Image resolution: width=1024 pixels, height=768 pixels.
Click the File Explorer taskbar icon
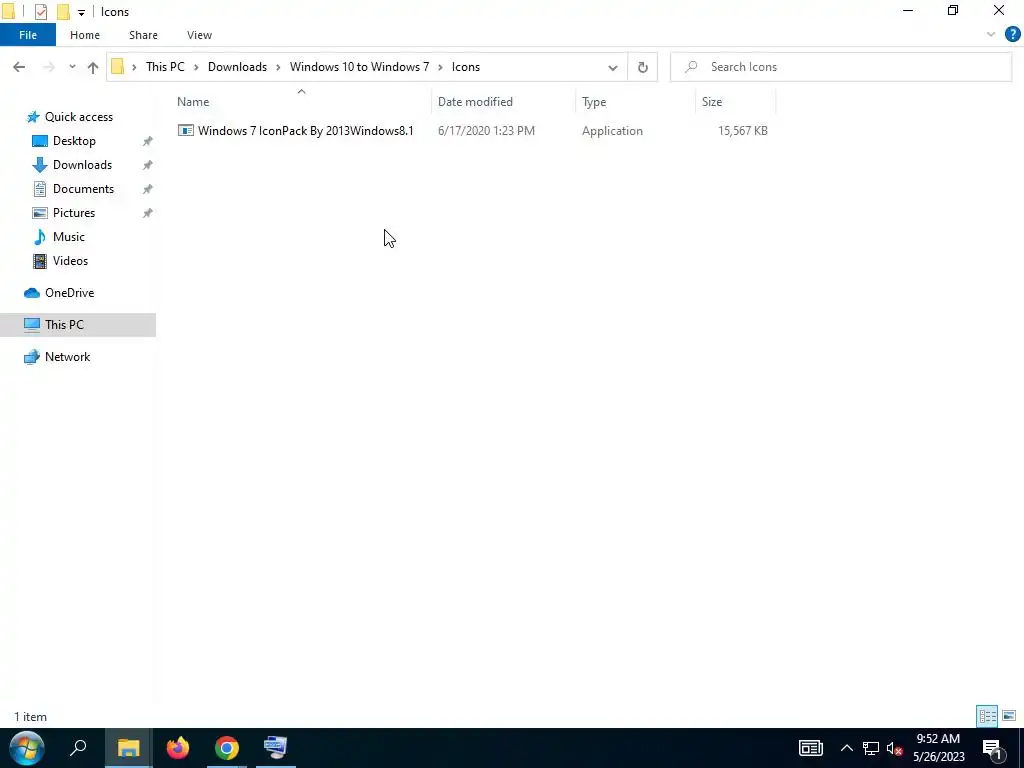pos(129,748)
